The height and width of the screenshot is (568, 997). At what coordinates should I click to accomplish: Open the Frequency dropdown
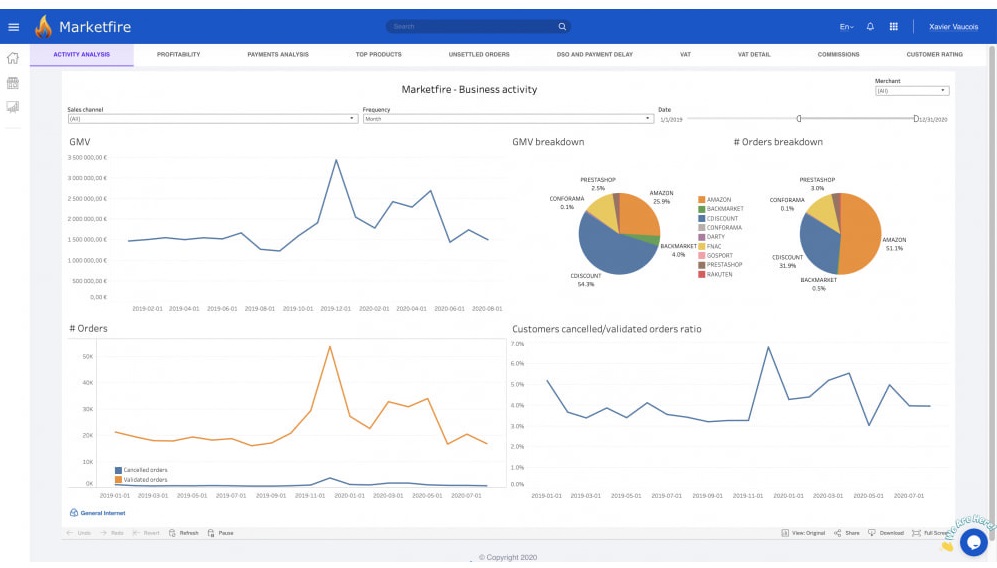[x=507, y=119]
